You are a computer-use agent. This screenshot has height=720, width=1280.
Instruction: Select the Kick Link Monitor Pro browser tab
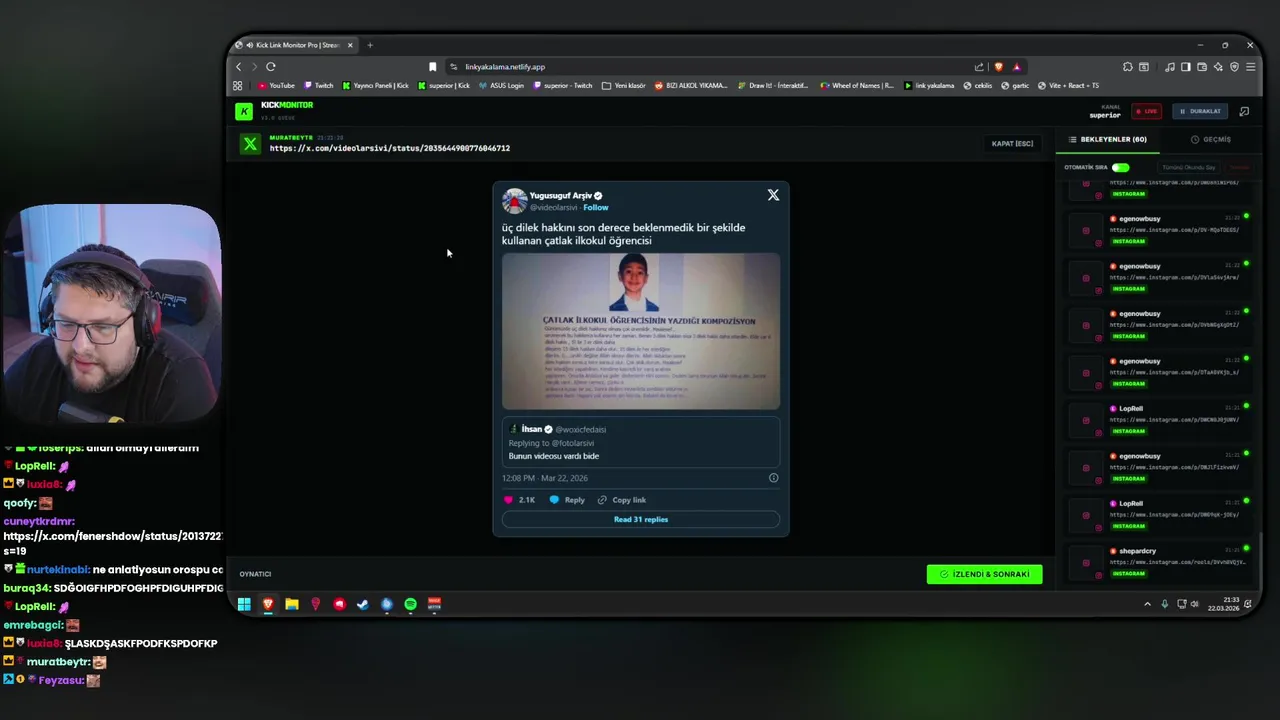(x=296, y=45)
